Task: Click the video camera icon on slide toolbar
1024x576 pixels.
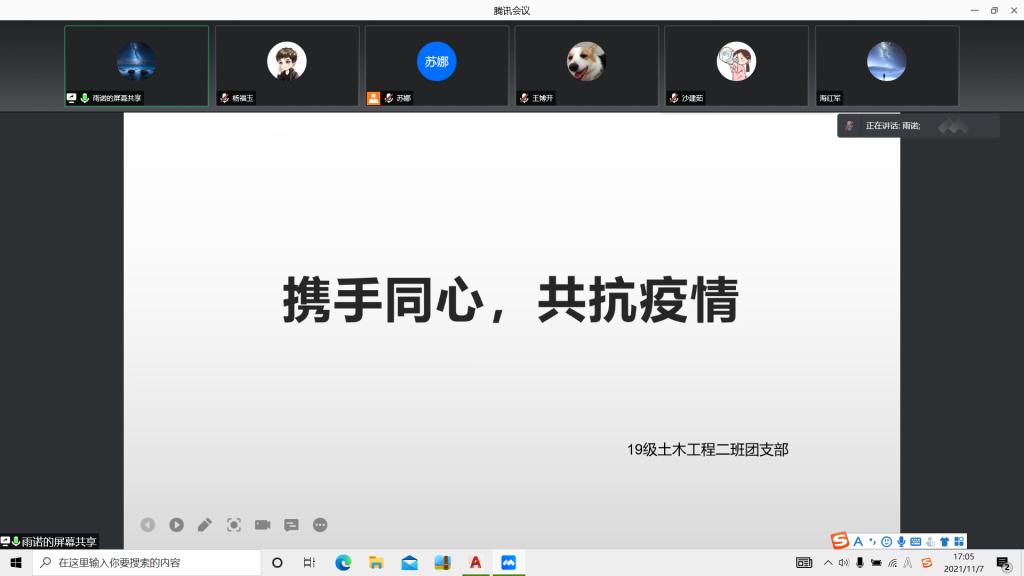Action: point(263,525)
